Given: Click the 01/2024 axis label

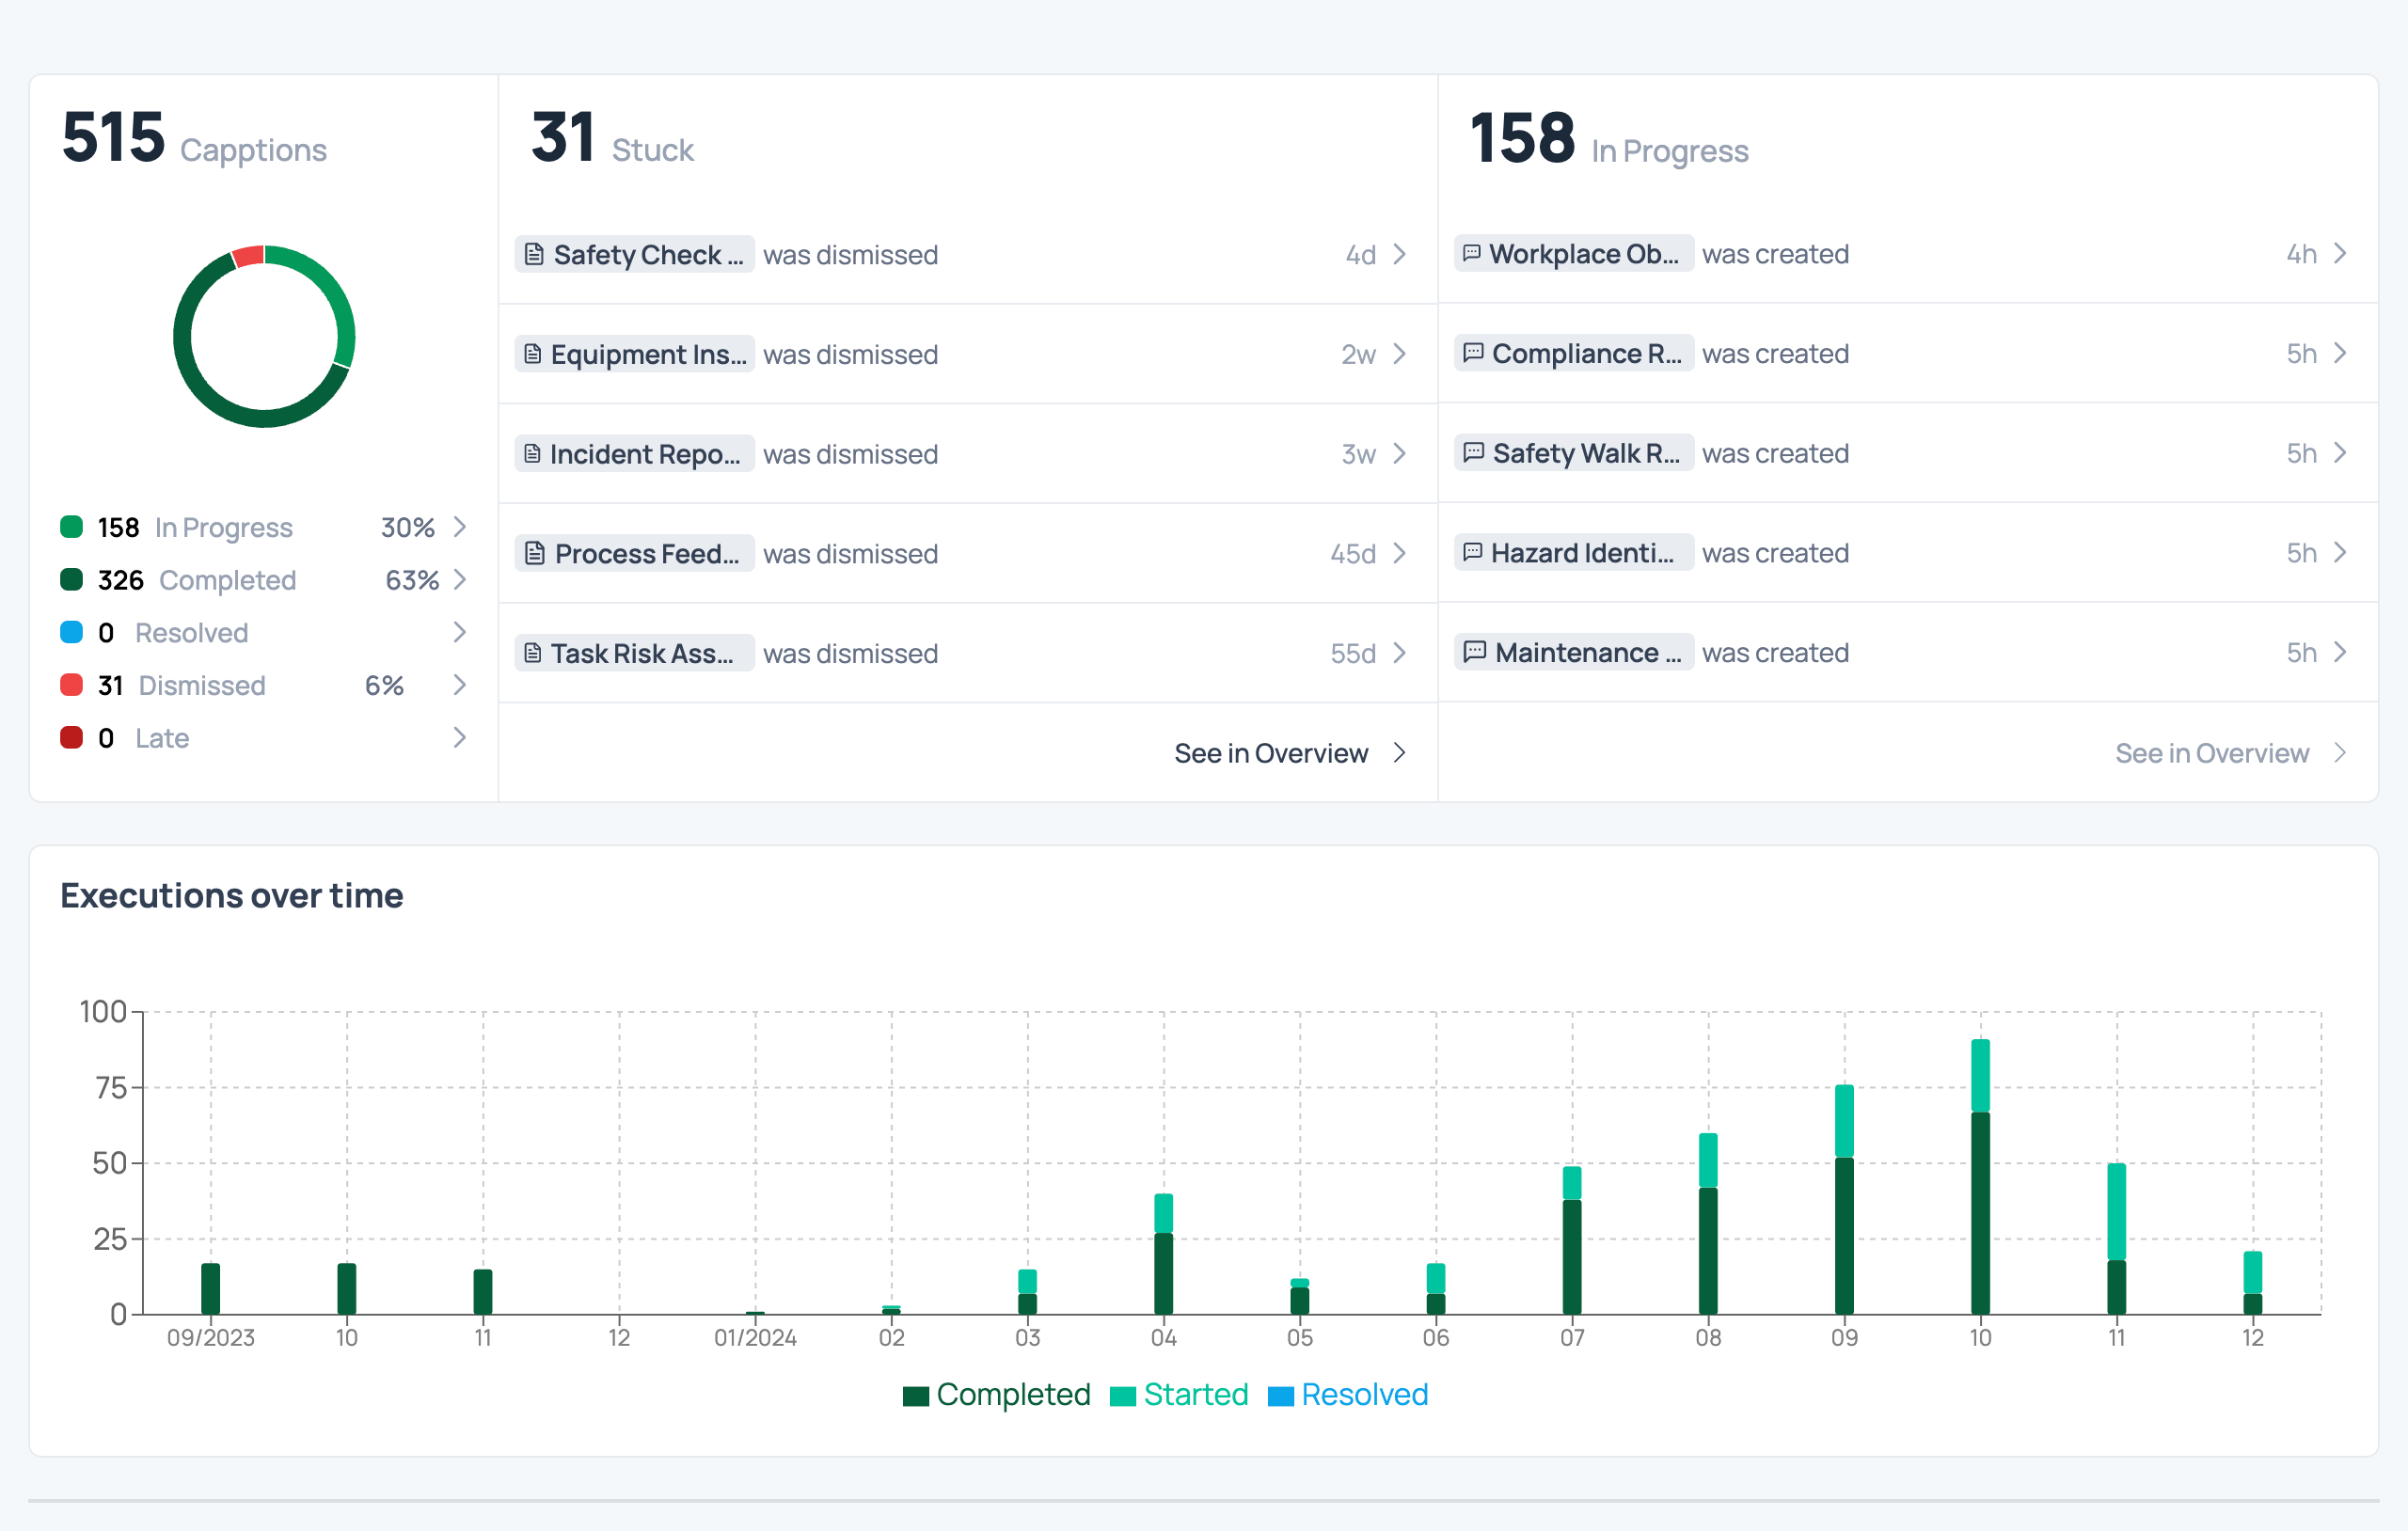Looking at the screenshot, I should pyautogui.click(x=755, y=1338).
